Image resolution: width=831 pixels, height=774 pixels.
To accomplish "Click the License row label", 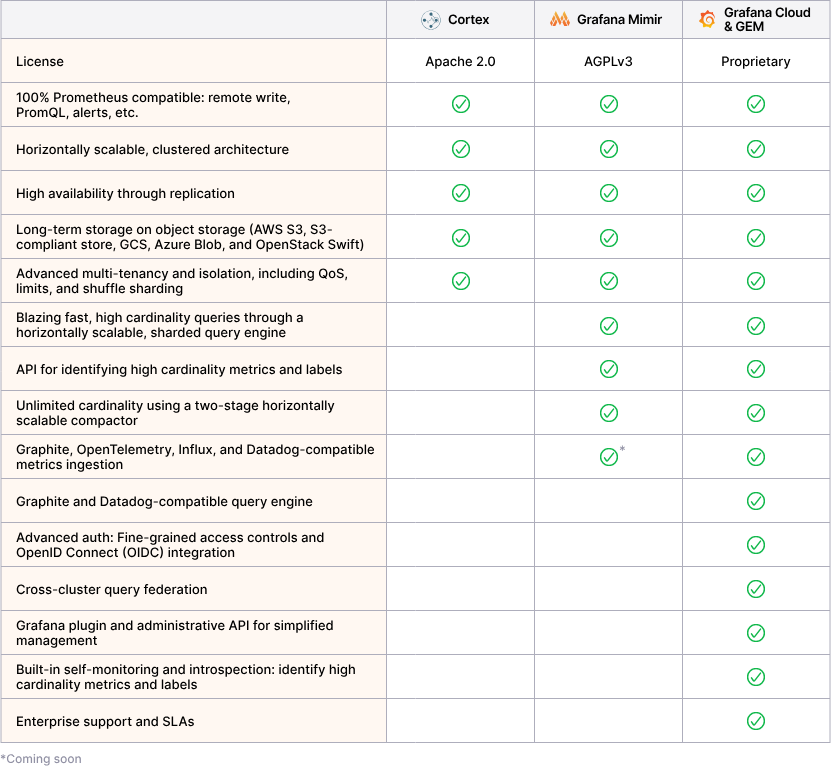I will (x=40, y=62).
